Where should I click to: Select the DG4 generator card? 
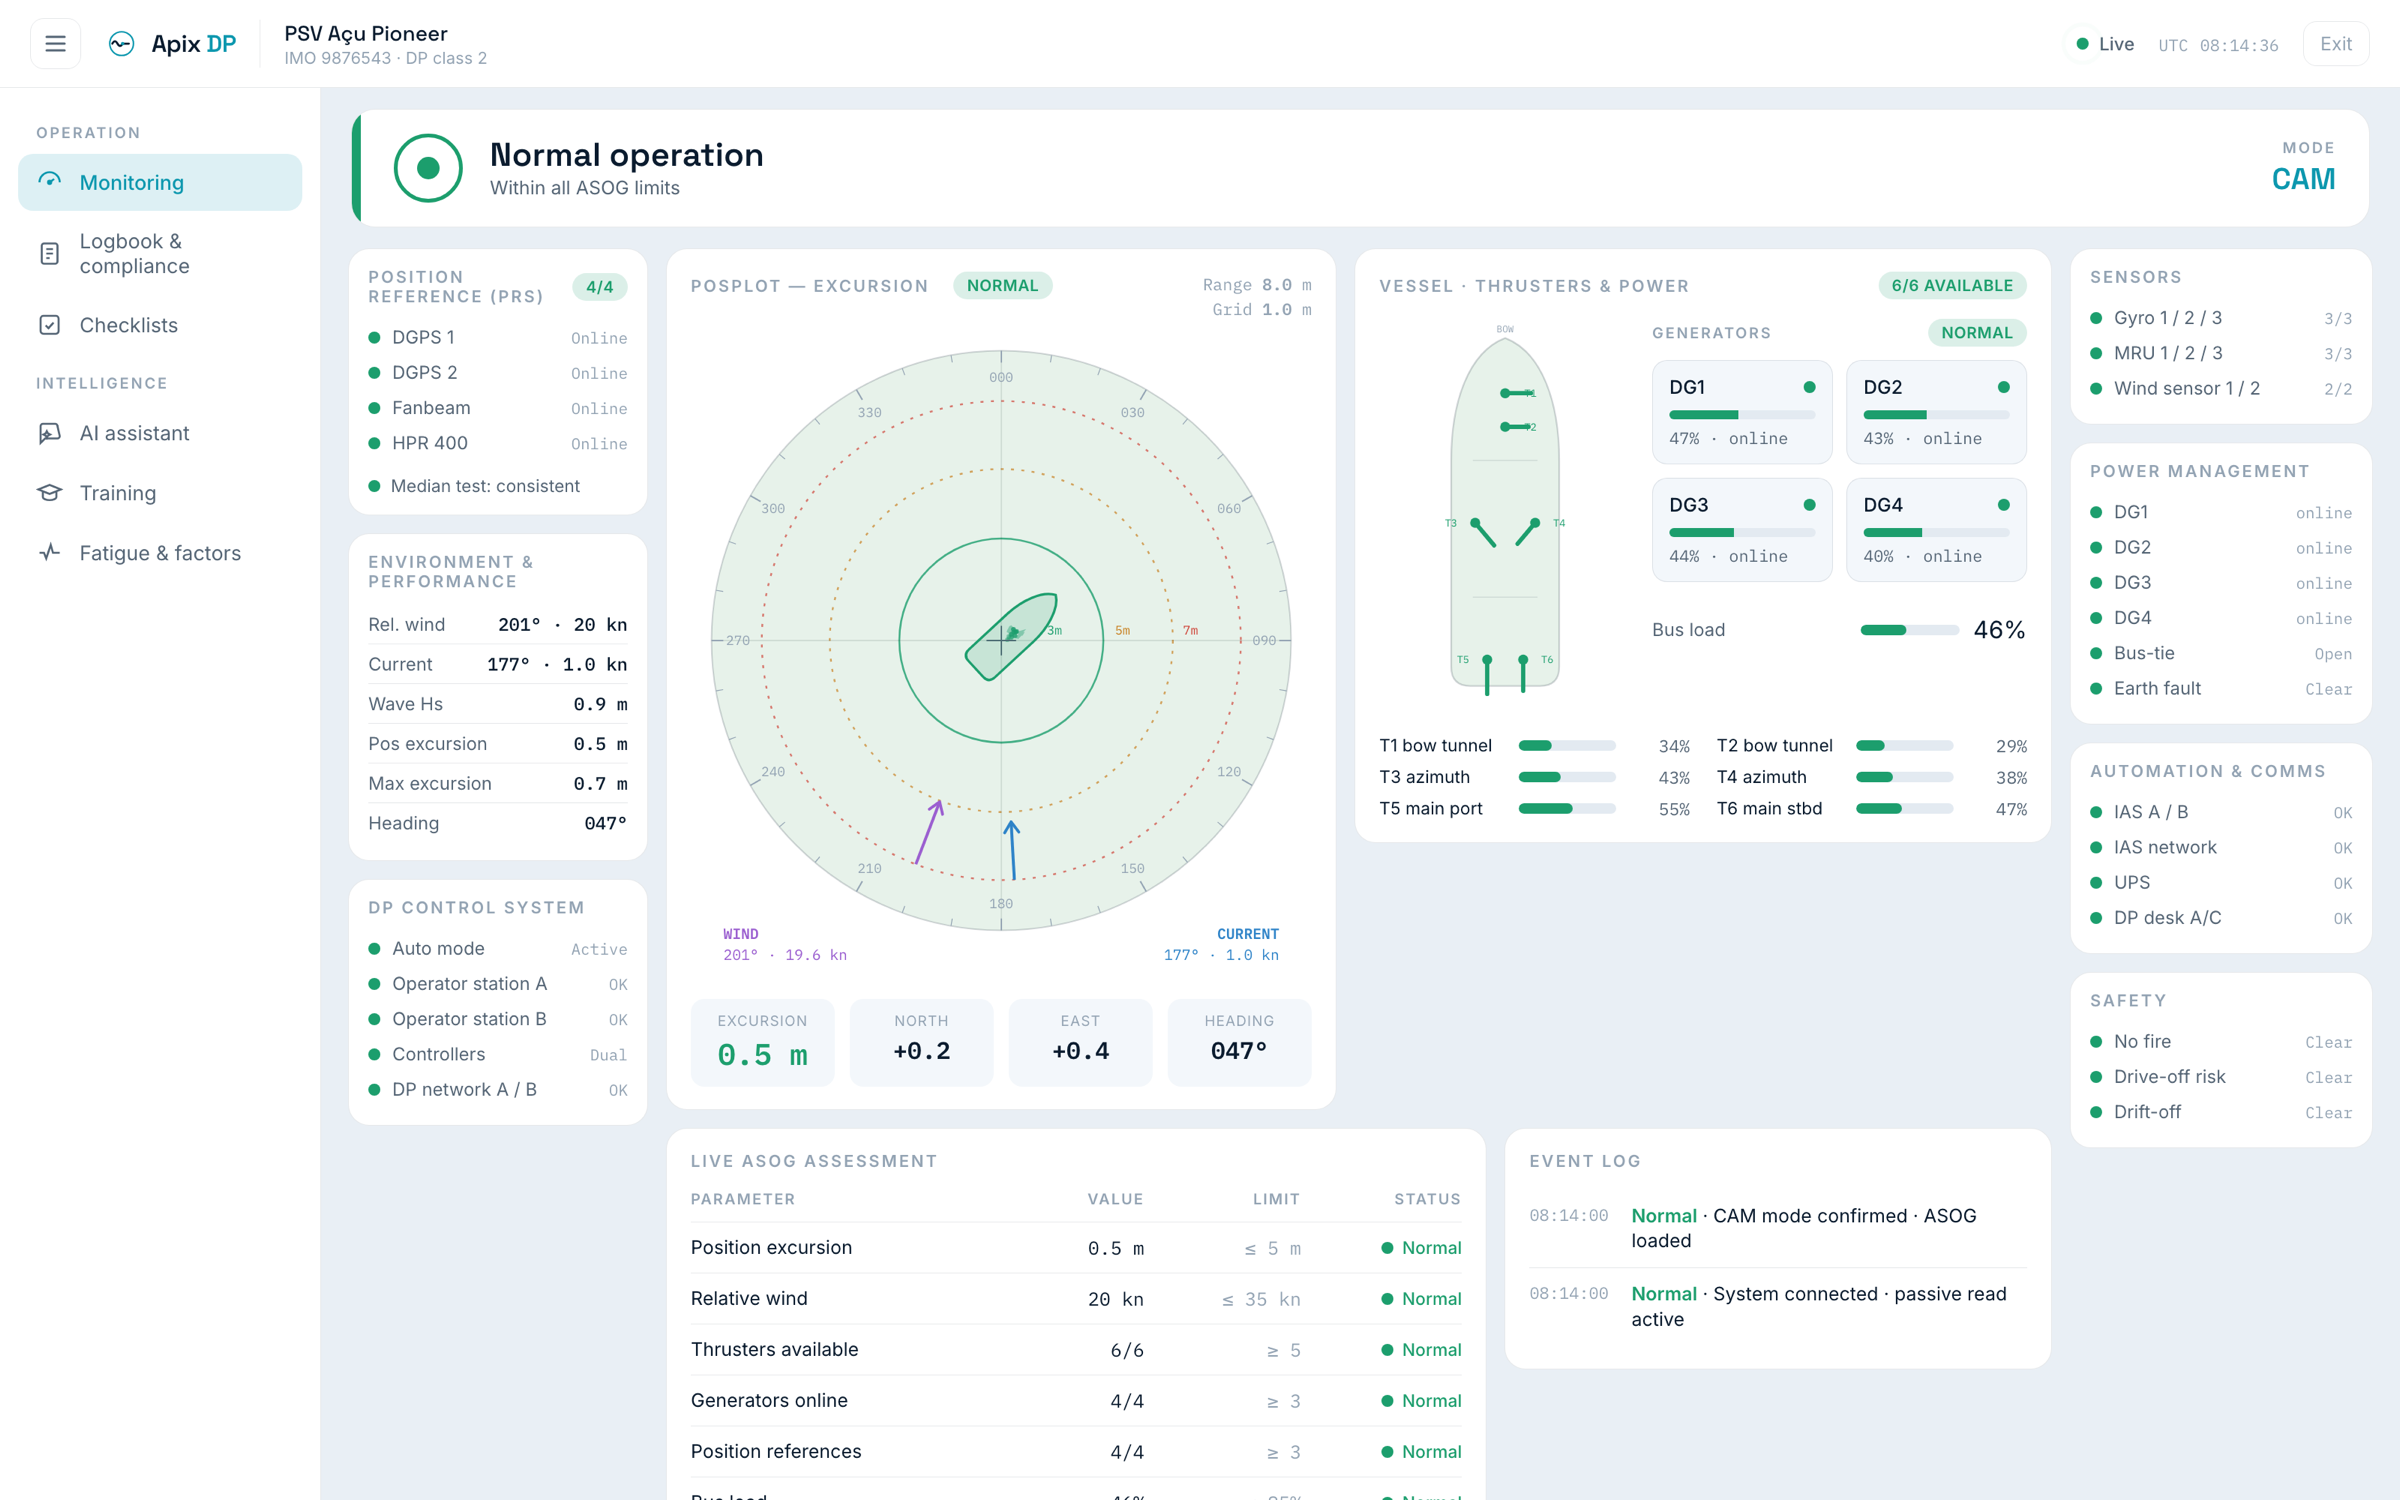coord(1935,530)
